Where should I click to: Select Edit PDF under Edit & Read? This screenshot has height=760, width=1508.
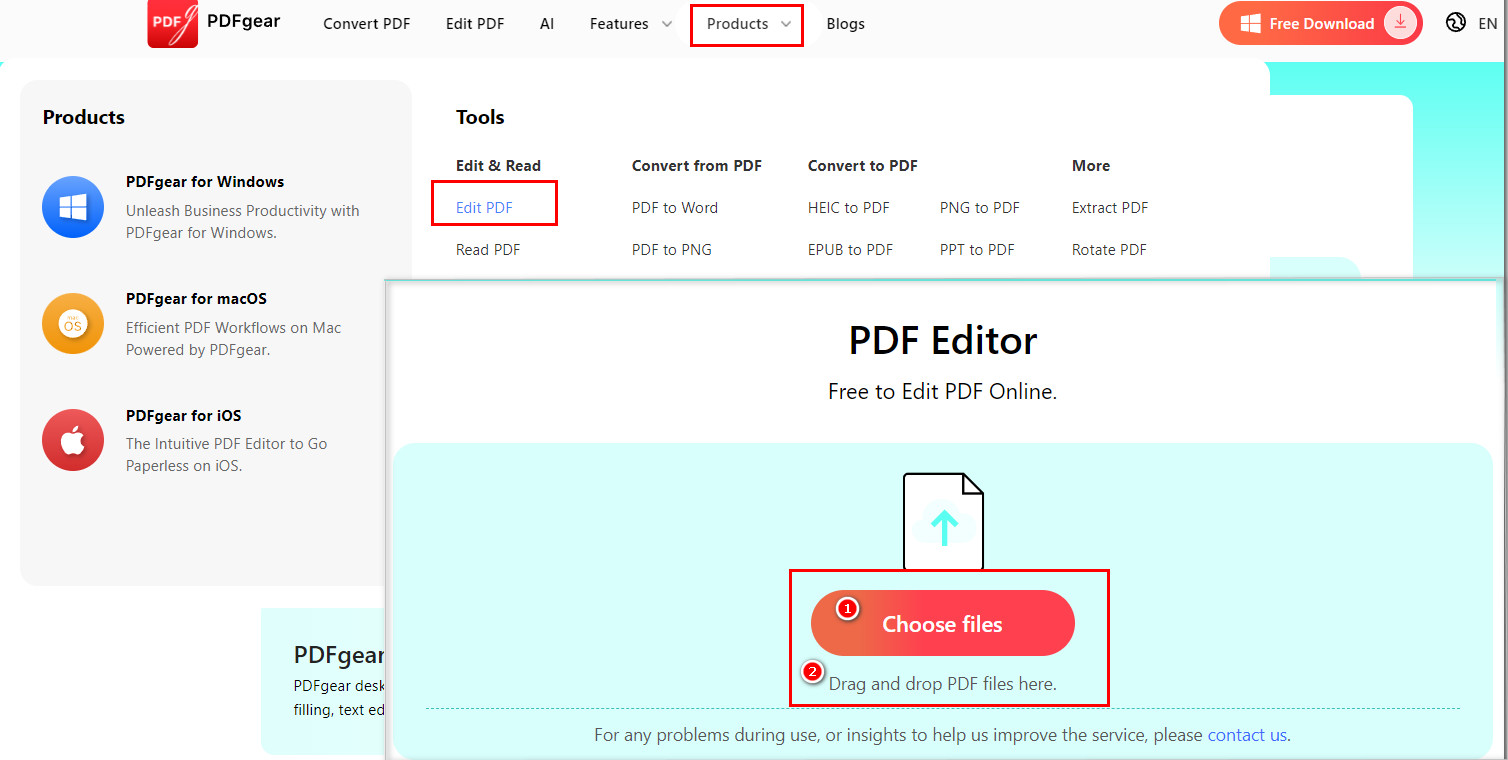(x=484, y=208)
